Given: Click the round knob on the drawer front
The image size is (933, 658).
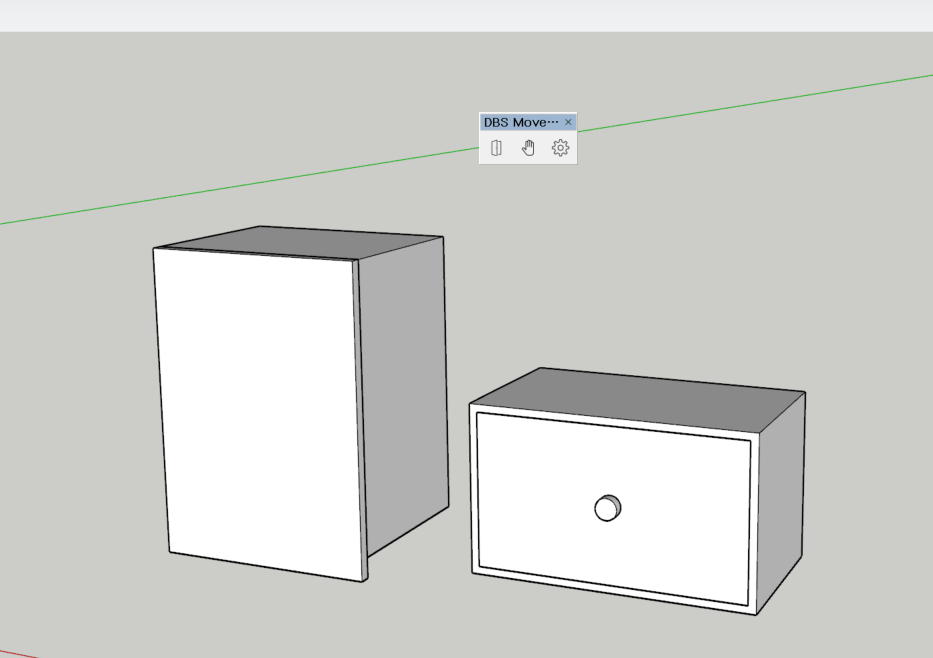Looking at the screenshot, I should click(607, 509).
